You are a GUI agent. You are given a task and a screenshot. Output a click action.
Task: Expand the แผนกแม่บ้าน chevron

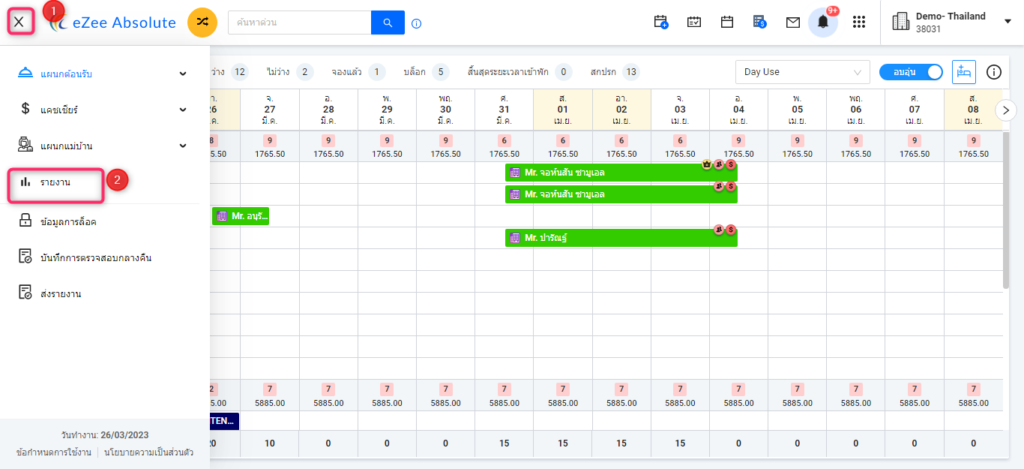coord(183,145)
